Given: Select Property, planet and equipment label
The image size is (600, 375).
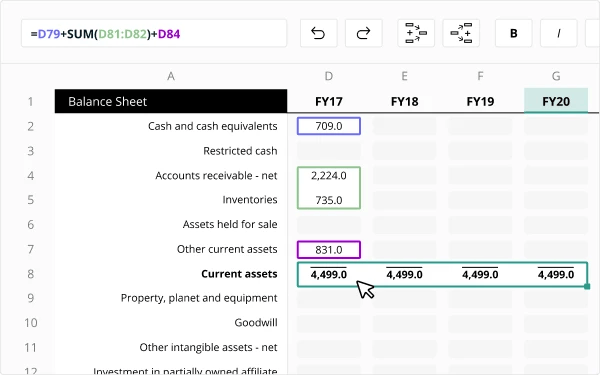Looking at the screenshot, I should [x=199, y=298].
